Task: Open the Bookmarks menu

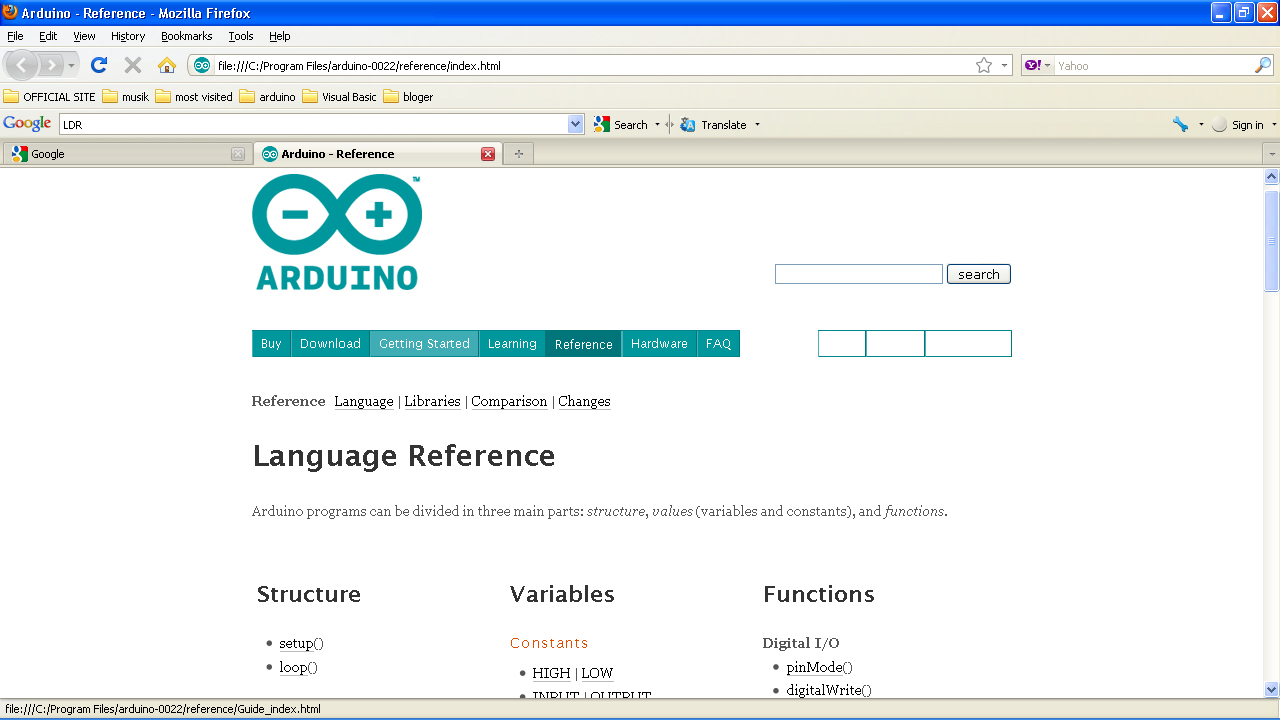Action: pos(187,36)
